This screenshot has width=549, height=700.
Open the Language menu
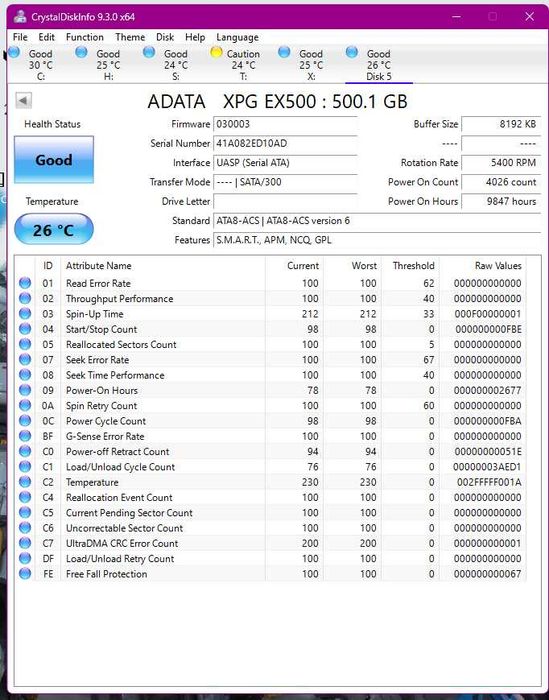pos(237,37)
